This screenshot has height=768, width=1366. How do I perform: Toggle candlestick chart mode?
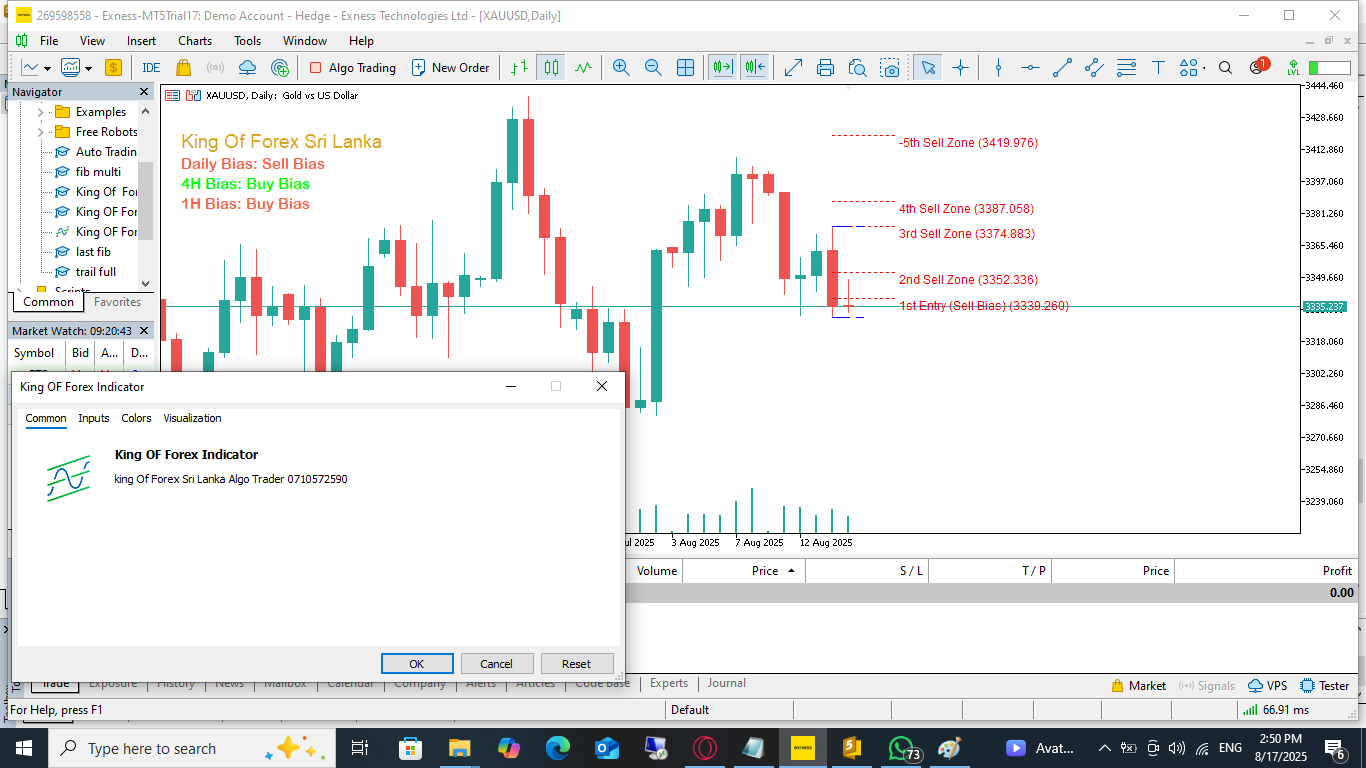[551, 68]
